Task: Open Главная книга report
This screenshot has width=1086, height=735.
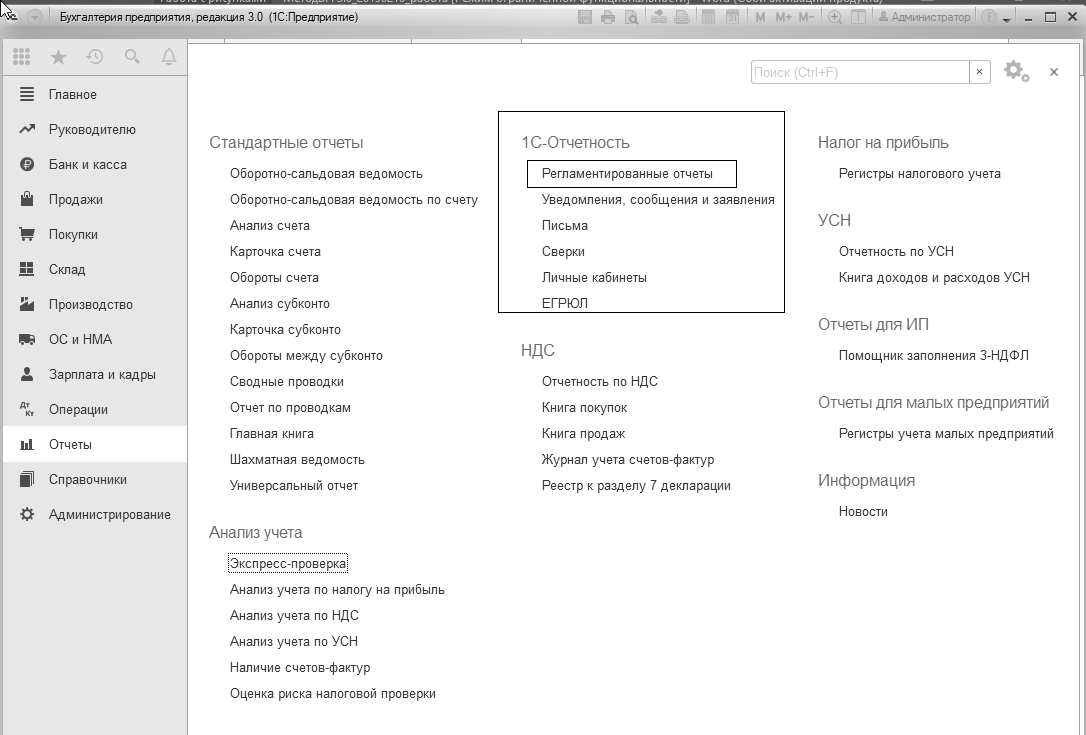Action: point(272,434)
